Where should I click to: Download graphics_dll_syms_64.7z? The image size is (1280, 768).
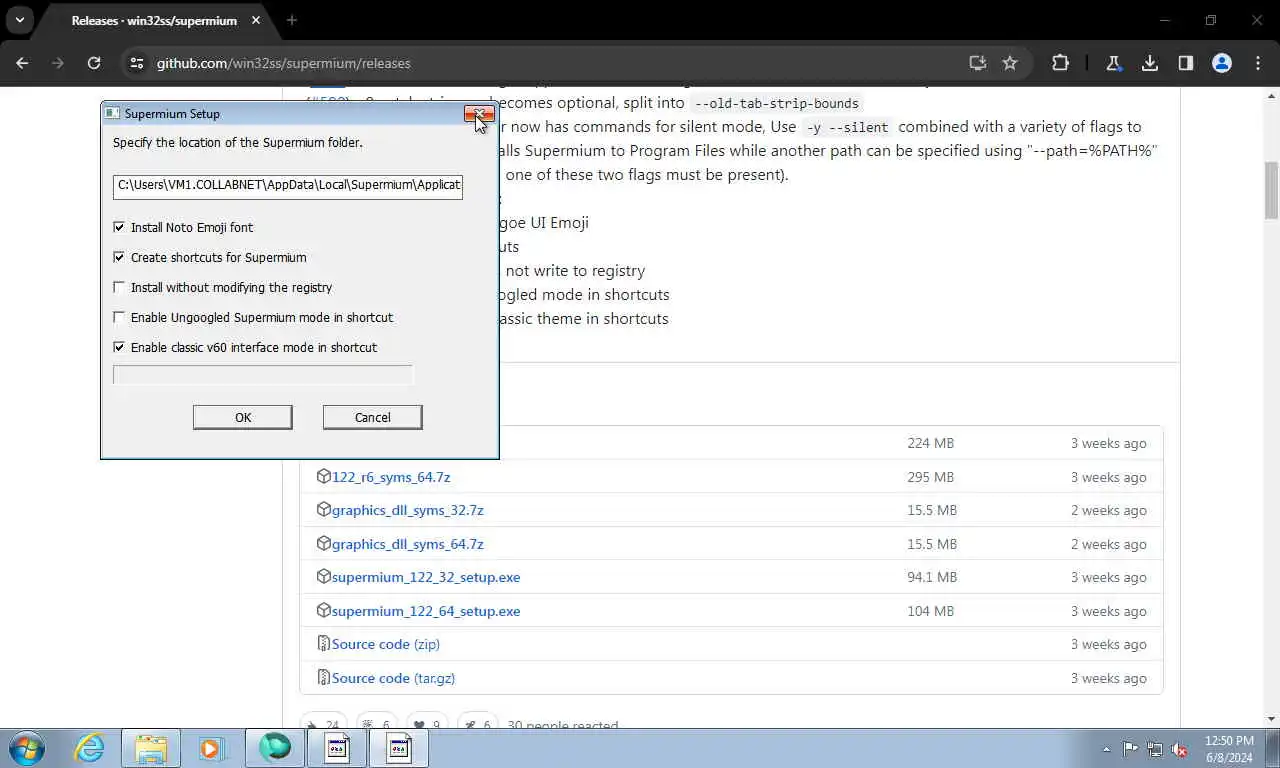coord(408,544)
